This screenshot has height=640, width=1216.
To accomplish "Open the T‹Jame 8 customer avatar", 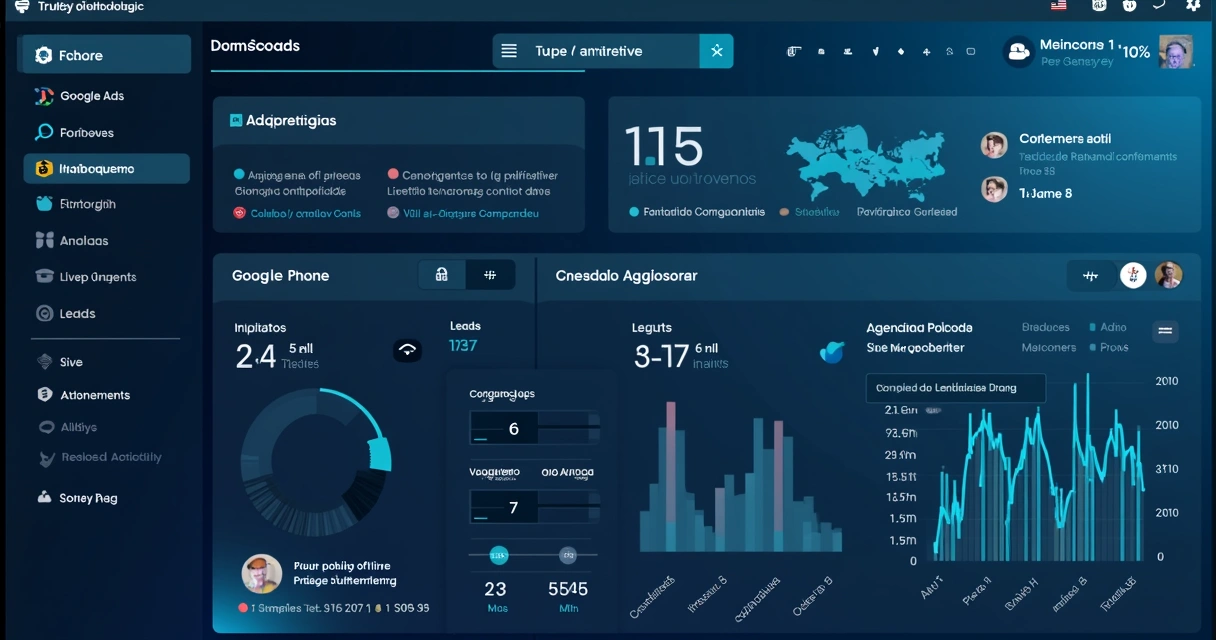I will click(x=994, y=189).
